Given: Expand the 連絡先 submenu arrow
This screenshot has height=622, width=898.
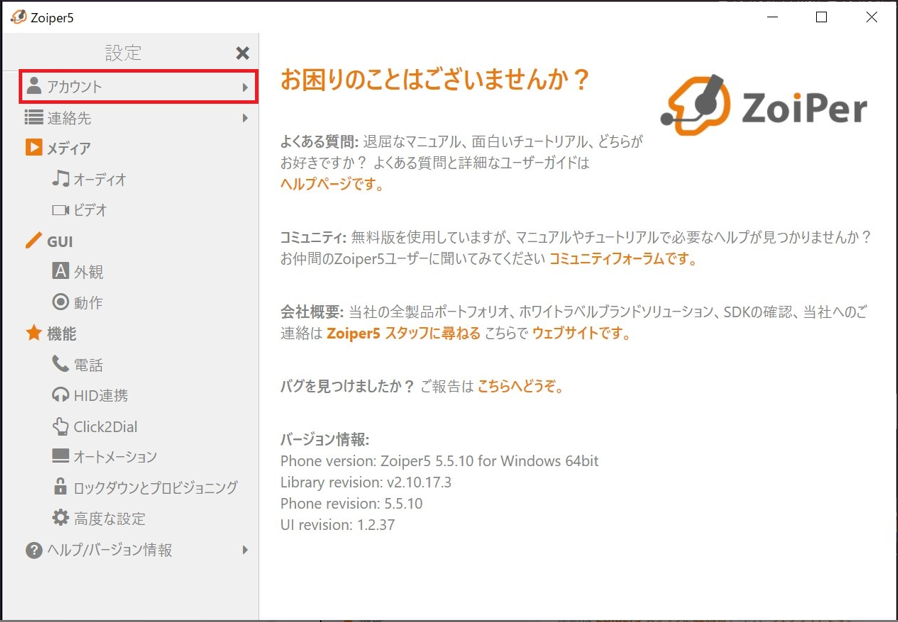Looking at the screenshot, I should click(245, 118).
